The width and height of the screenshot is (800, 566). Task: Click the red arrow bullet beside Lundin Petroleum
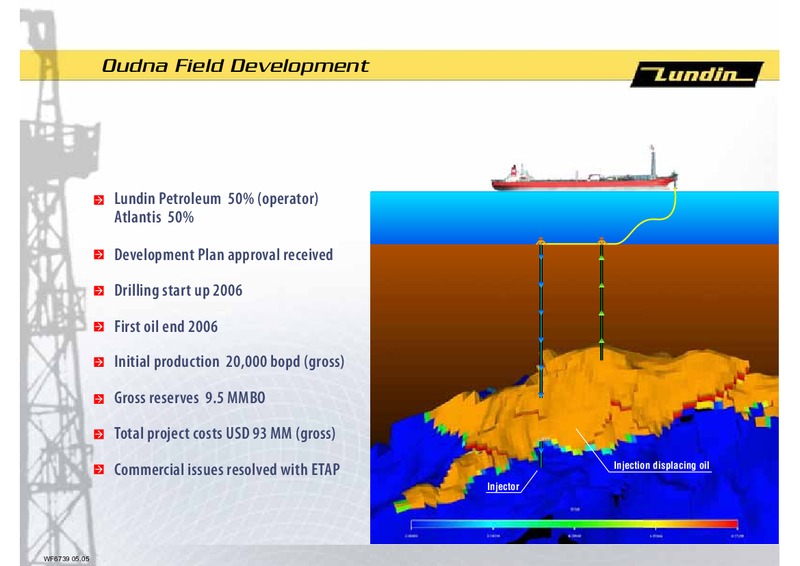[99, 200]
